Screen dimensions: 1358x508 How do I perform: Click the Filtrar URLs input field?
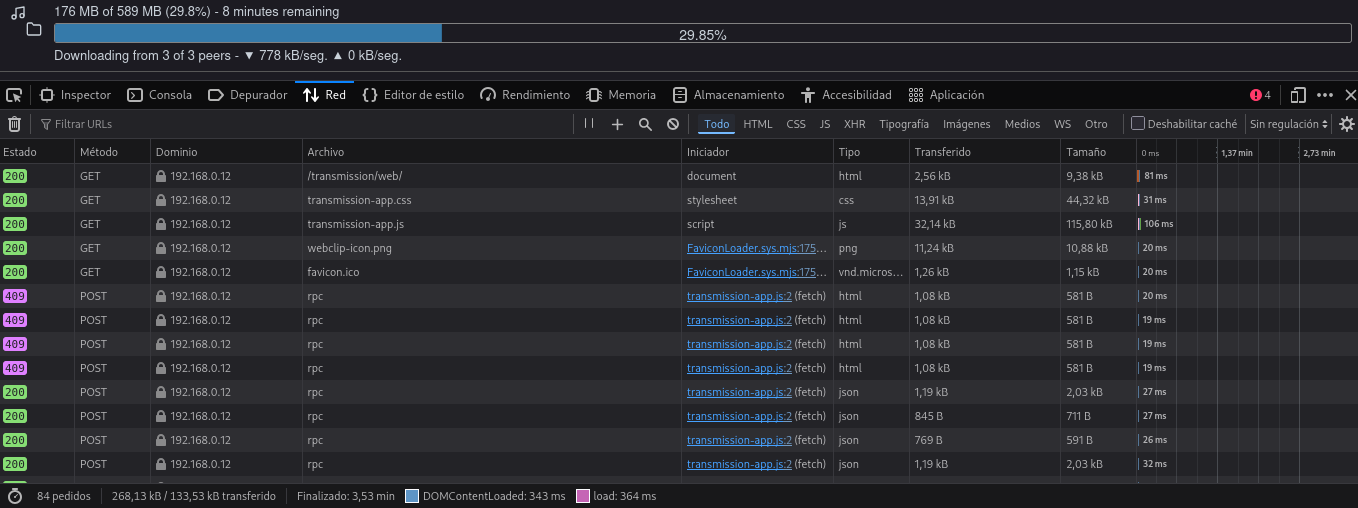pyautogui.click(x=300, y=124)
